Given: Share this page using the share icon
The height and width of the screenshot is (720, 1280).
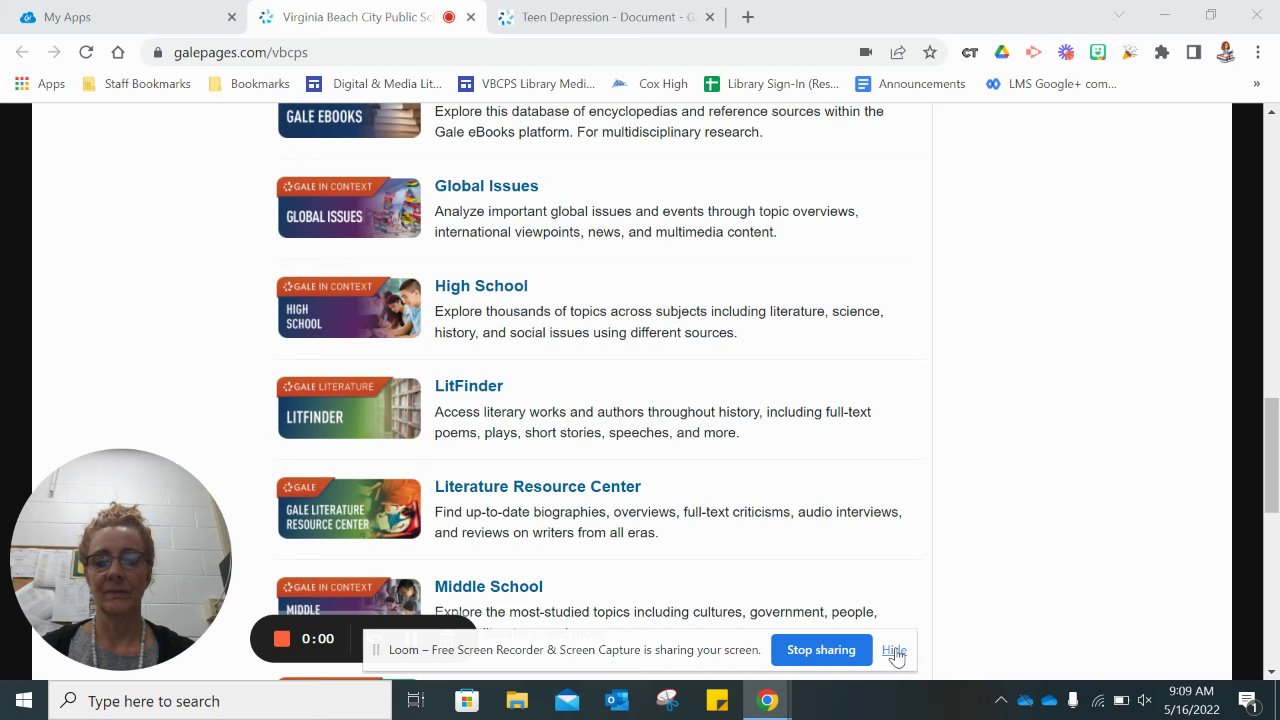Looking at the screenshot, I should pos(898,52).
